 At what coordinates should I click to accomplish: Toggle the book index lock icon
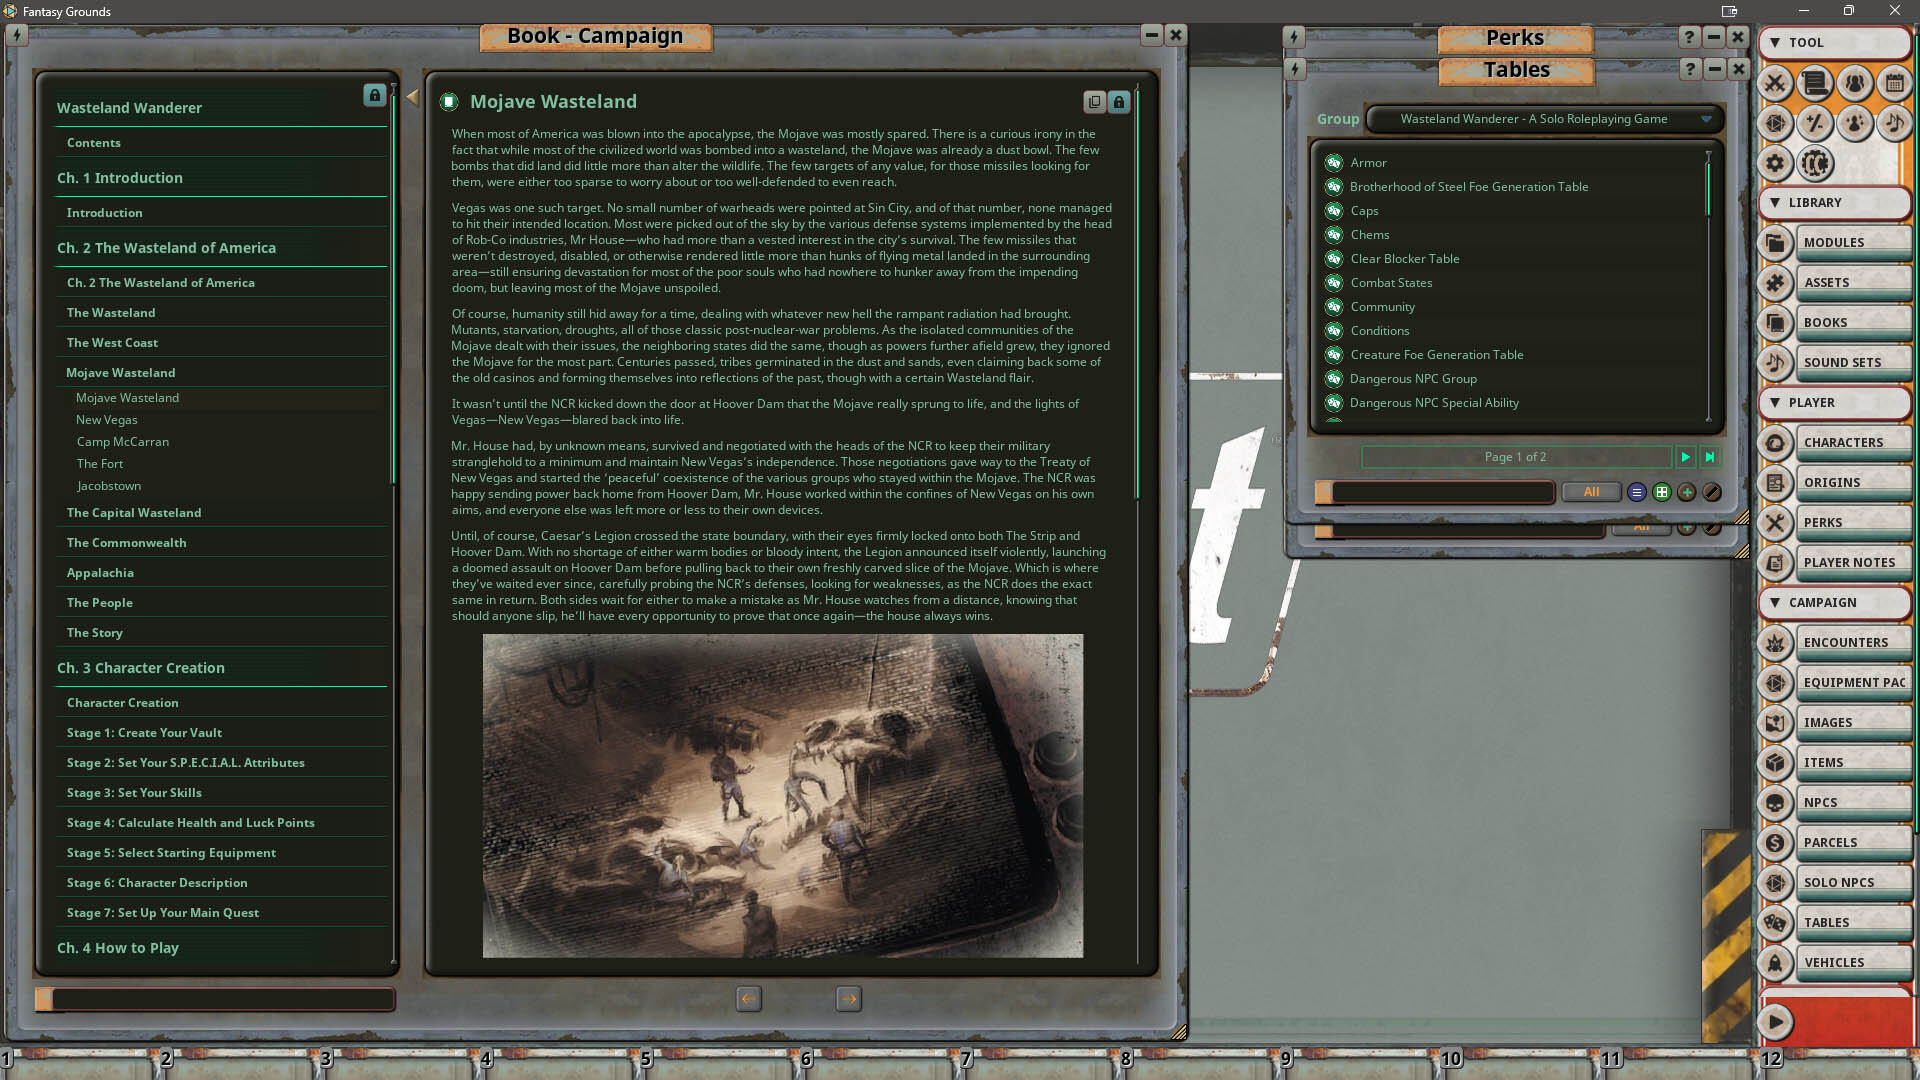pyautogui.click(x=374, y=95)
